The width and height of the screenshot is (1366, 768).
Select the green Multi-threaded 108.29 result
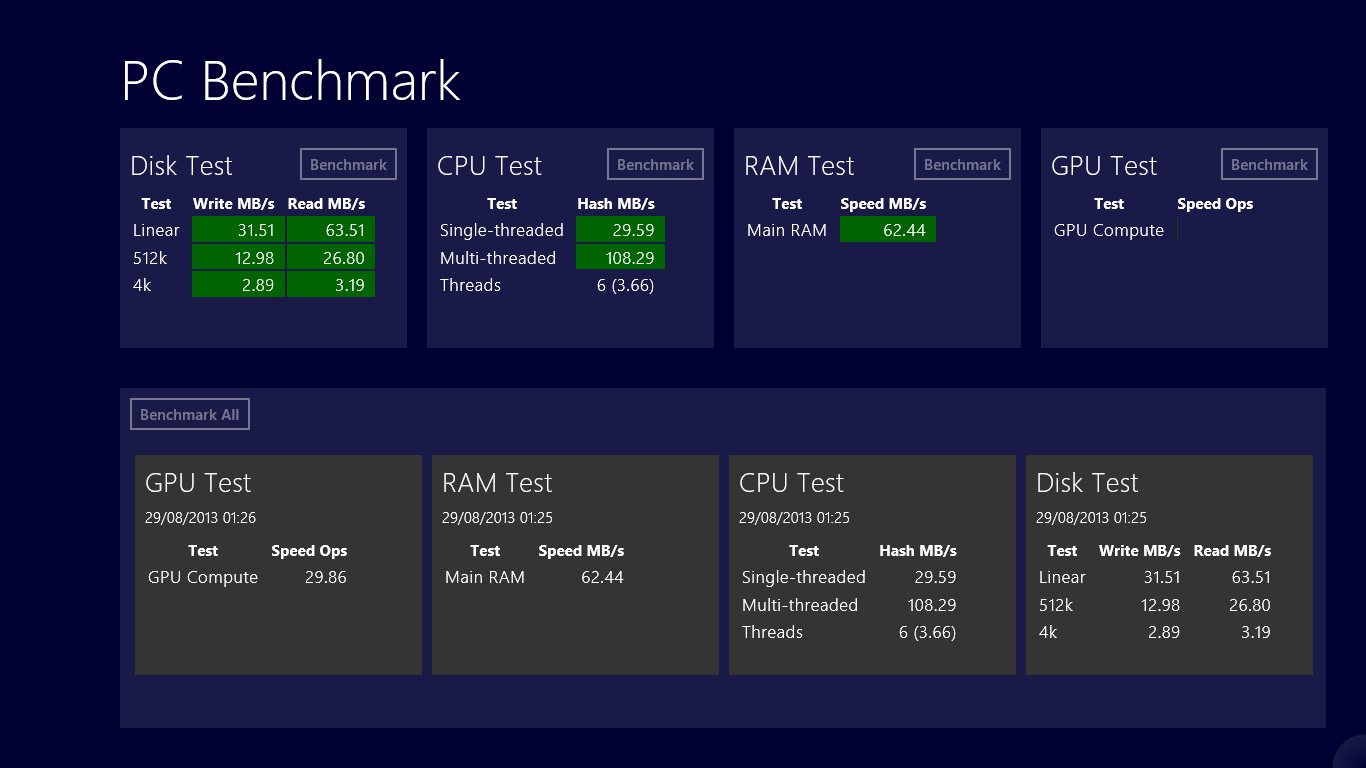620,258
